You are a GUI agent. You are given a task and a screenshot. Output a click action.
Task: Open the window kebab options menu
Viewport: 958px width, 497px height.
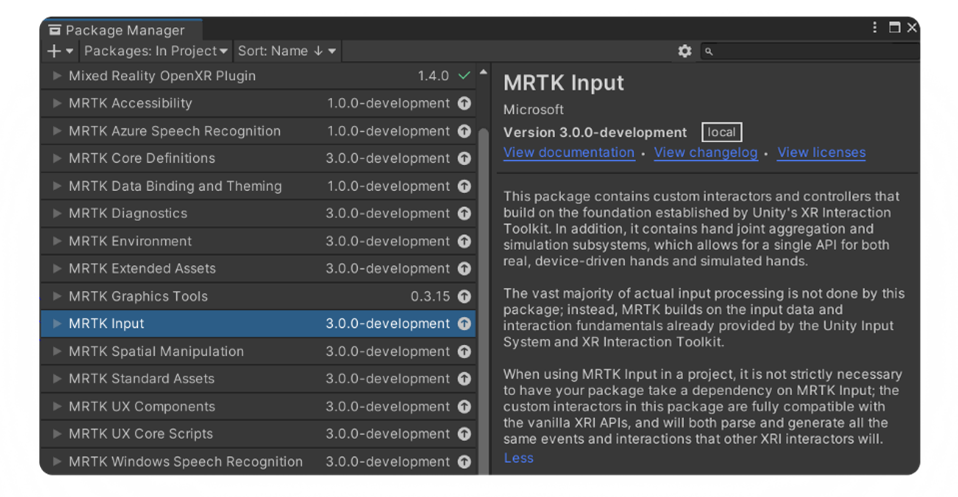[x=874, y=28]
